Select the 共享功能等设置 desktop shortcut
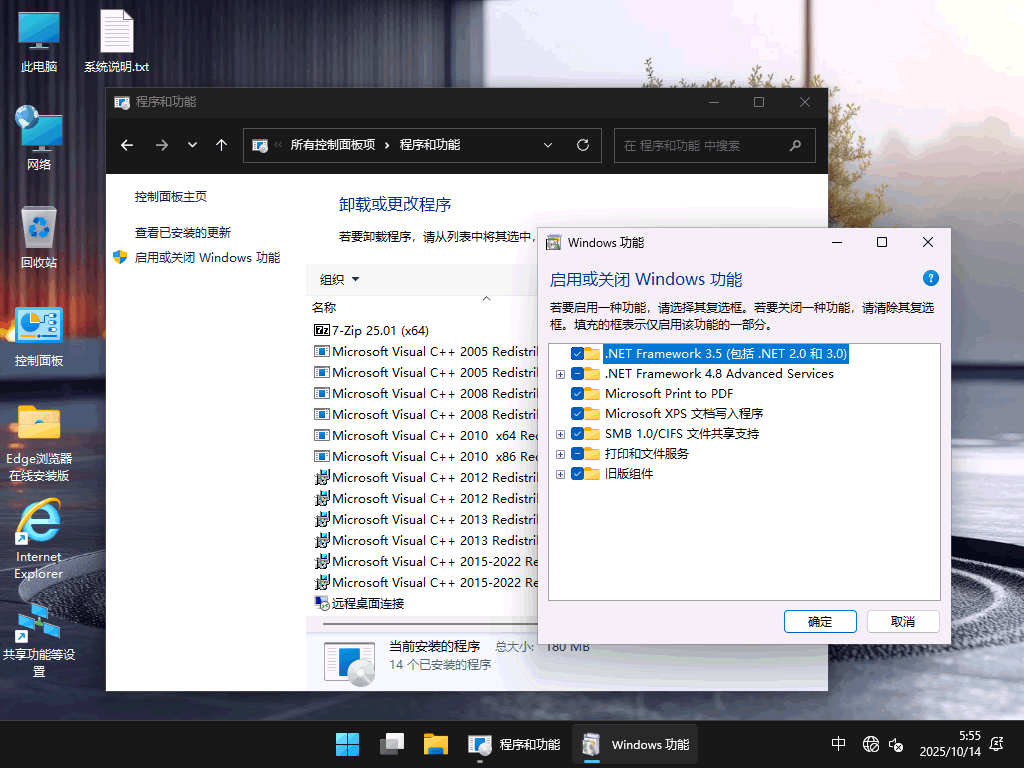The height and width of the screenshot is (768, 1024). pos(39,641)
